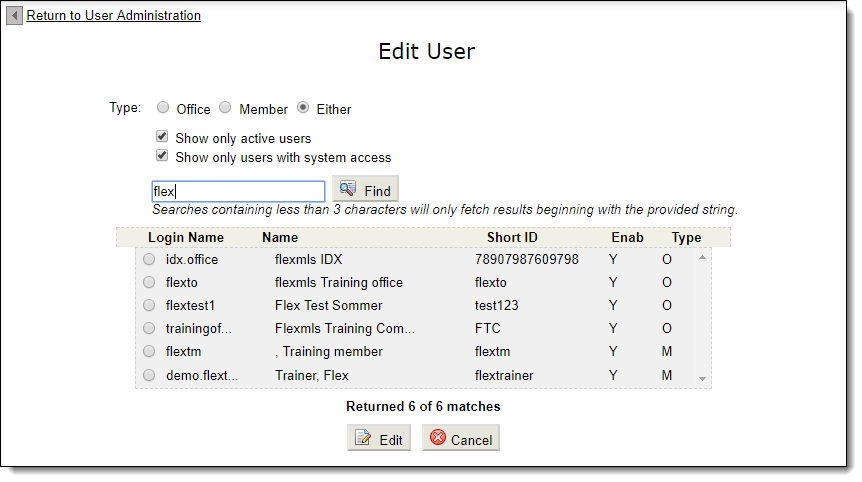Select radio button for flextm user
This screenshot has width=862, height=482.
[149, 351]
